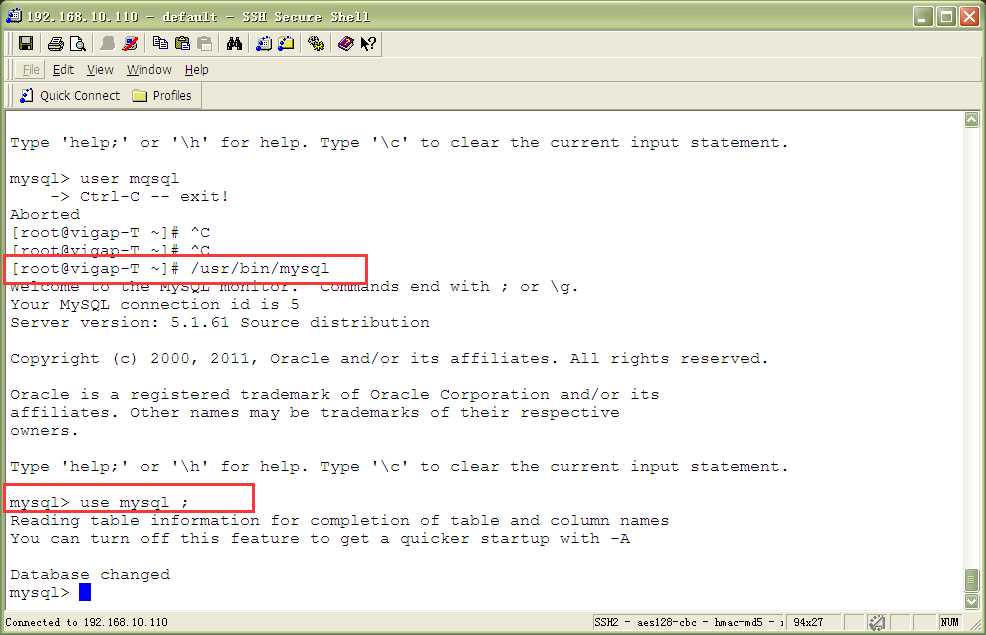Screen dimensions: 986x635
Task: Click the '/usr/bin/mysql' command line
Action: point(170,269)
